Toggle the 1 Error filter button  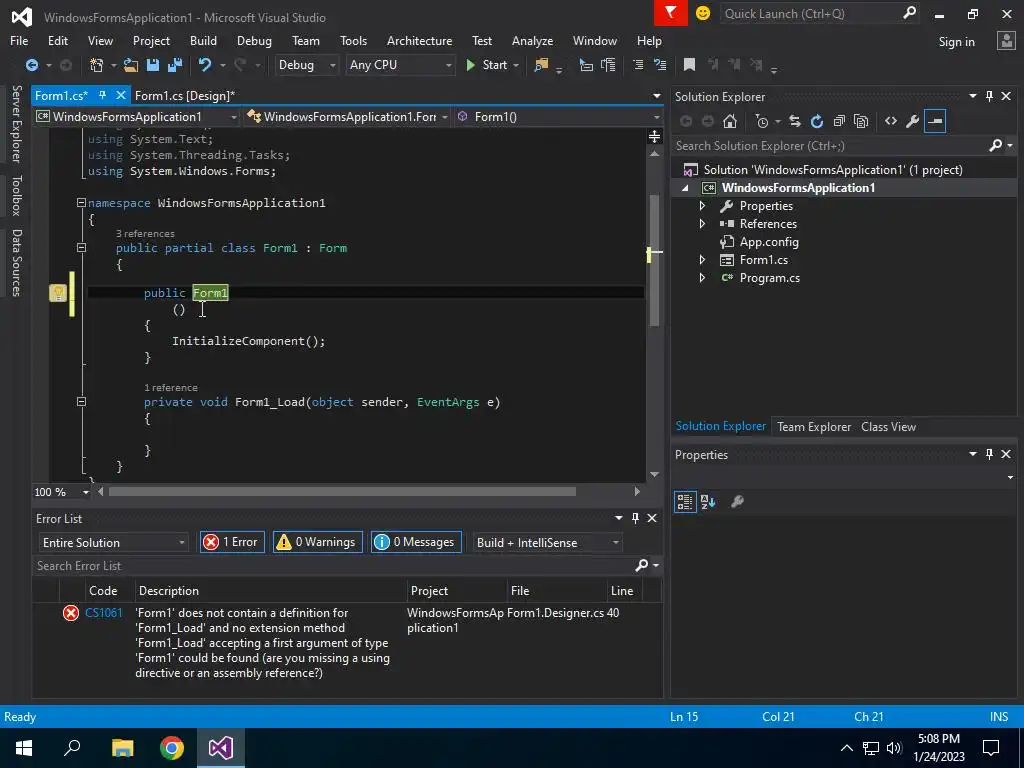(x=232, y=542)
